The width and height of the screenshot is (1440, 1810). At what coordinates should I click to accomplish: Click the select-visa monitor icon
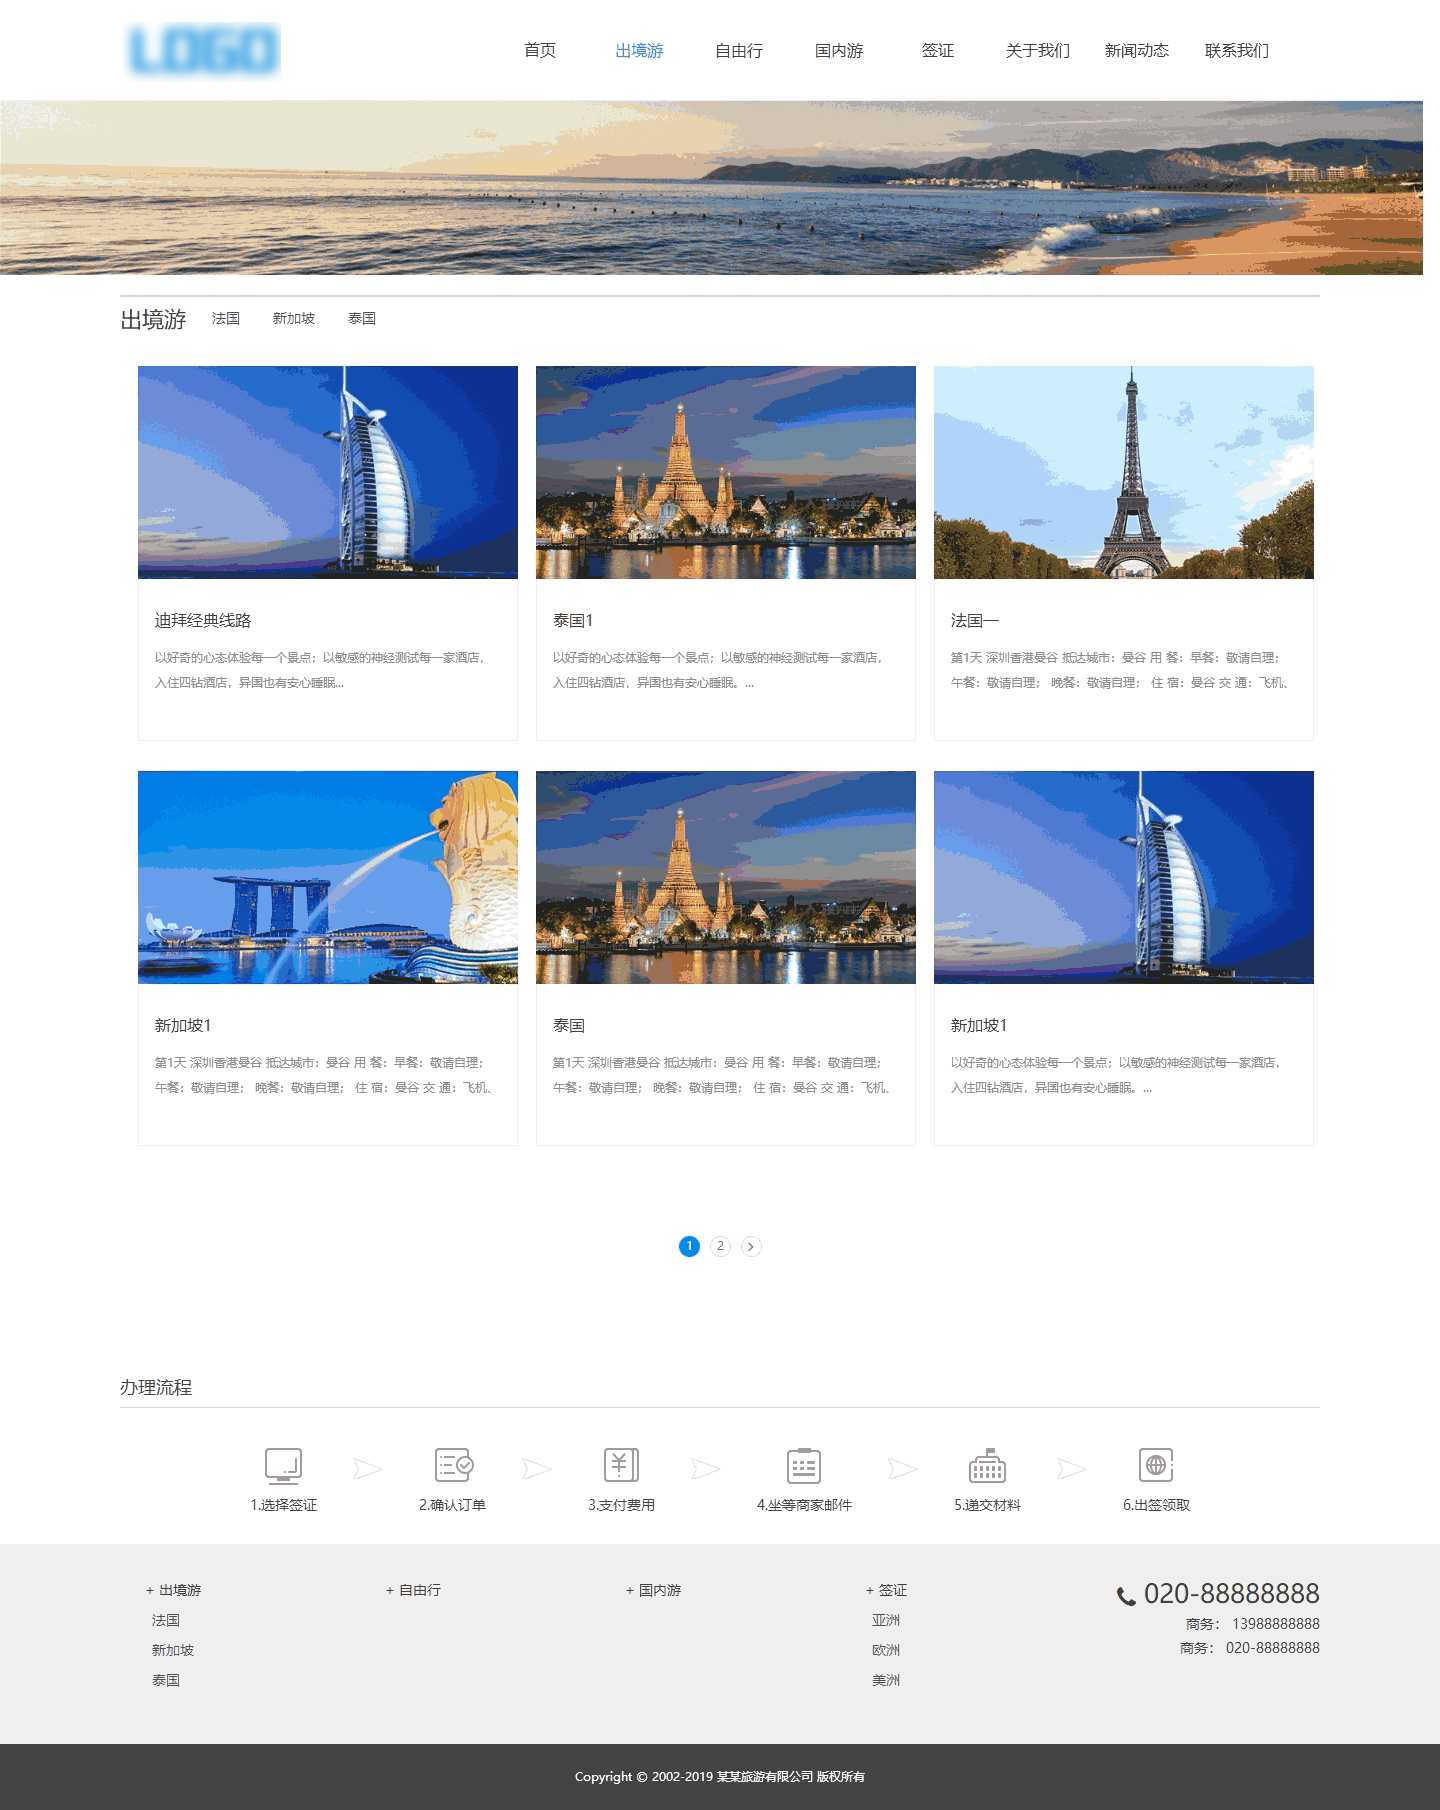click(x=283, y=1466)
